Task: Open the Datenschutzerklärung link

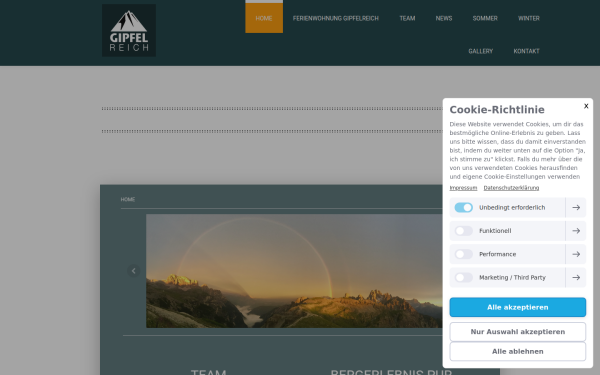Action: click(511, 188)
